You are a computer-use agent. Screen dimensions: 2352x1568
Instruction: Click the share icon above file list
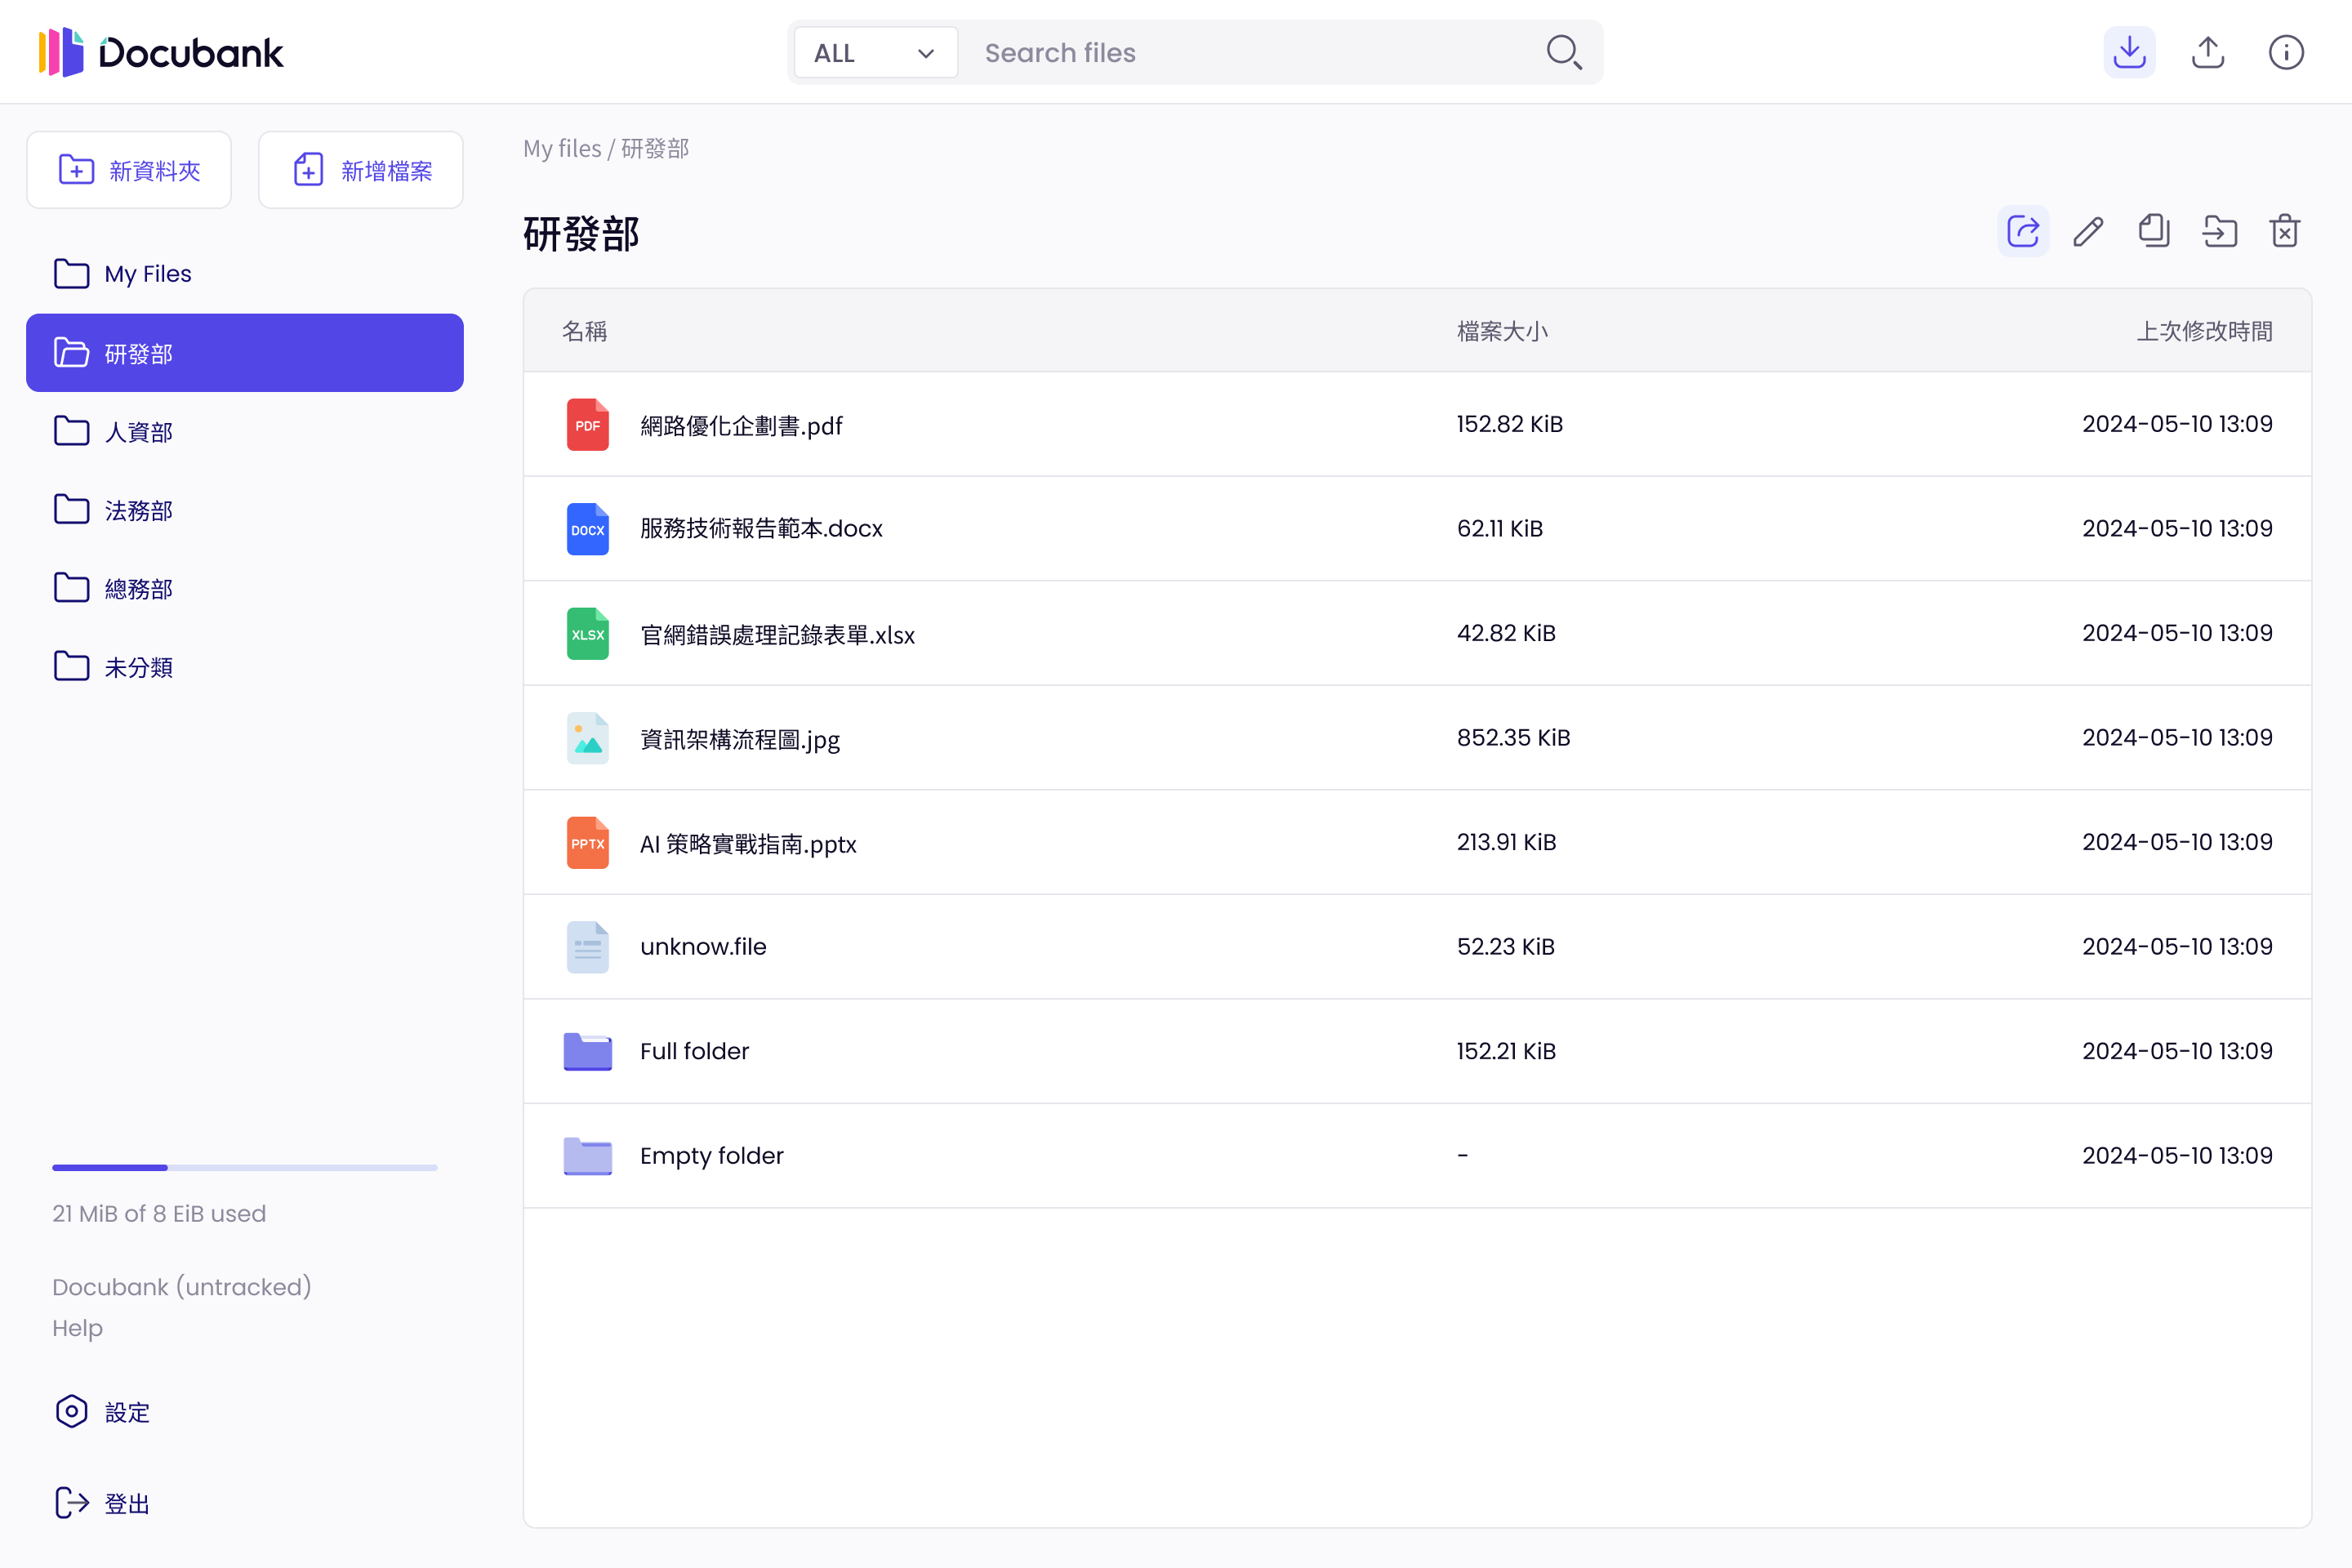click(x=2023, y=232)
